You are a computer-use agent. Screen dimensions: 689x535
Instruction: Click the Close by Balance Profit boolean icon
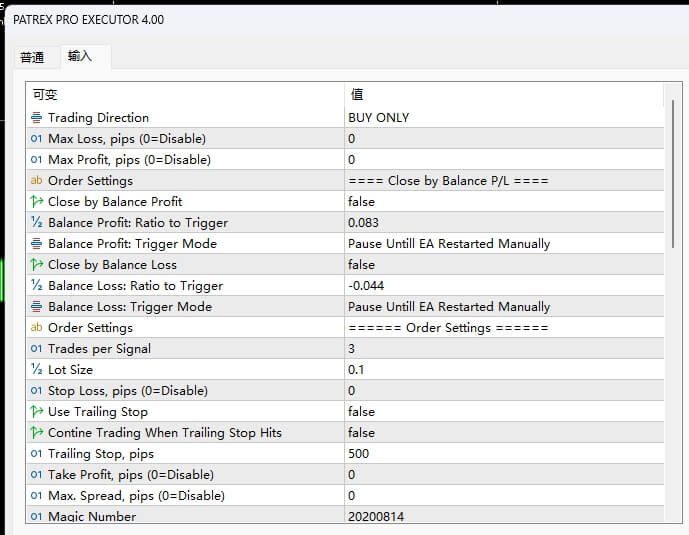point(36,202)
